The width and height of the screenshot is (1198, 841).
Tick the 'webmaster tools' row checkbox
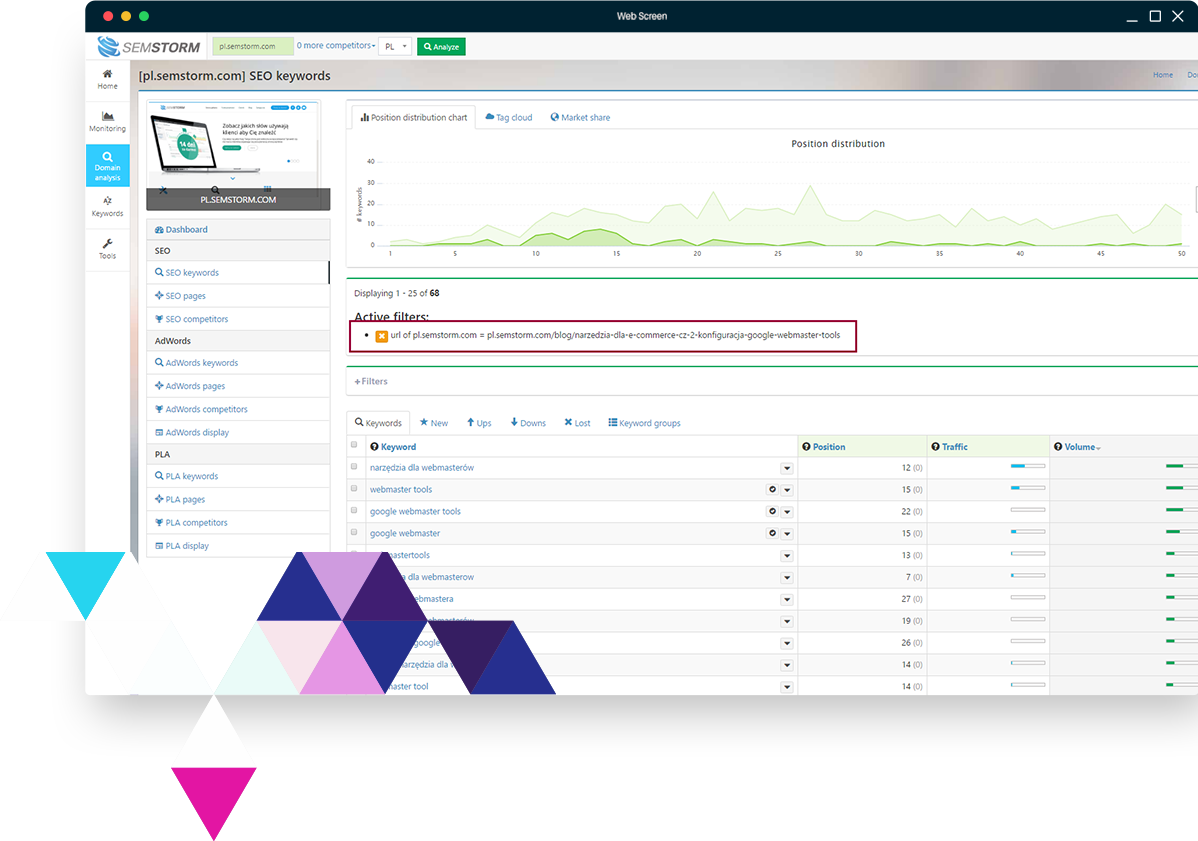tap(354, 489)
